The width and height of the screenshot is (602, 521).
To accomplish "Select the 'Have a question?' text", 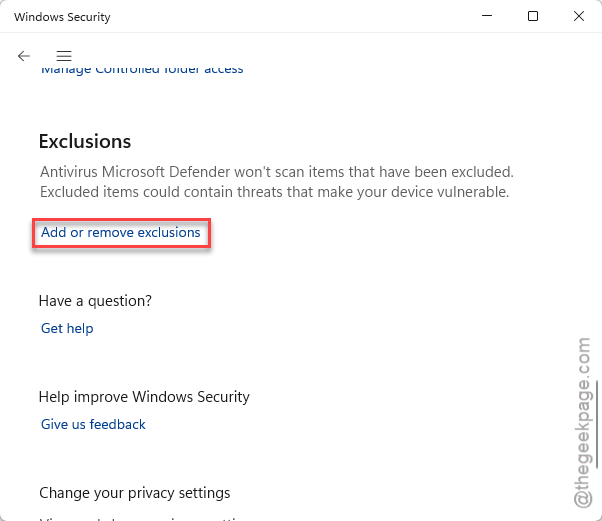I will pyautogui.click(x=95, y=301).
